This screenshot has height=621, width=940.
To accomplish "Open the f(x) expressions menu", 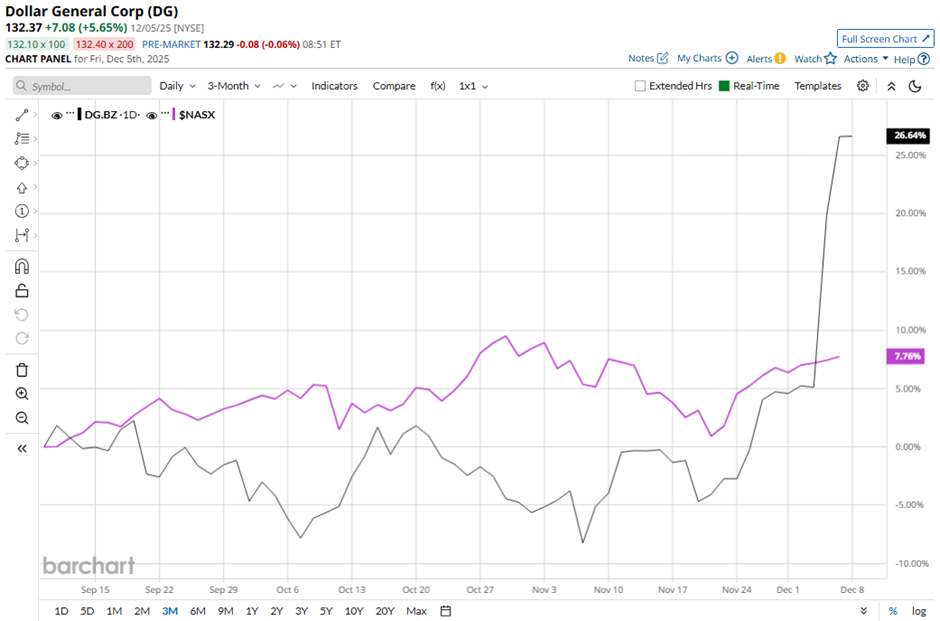I will 438,86.
